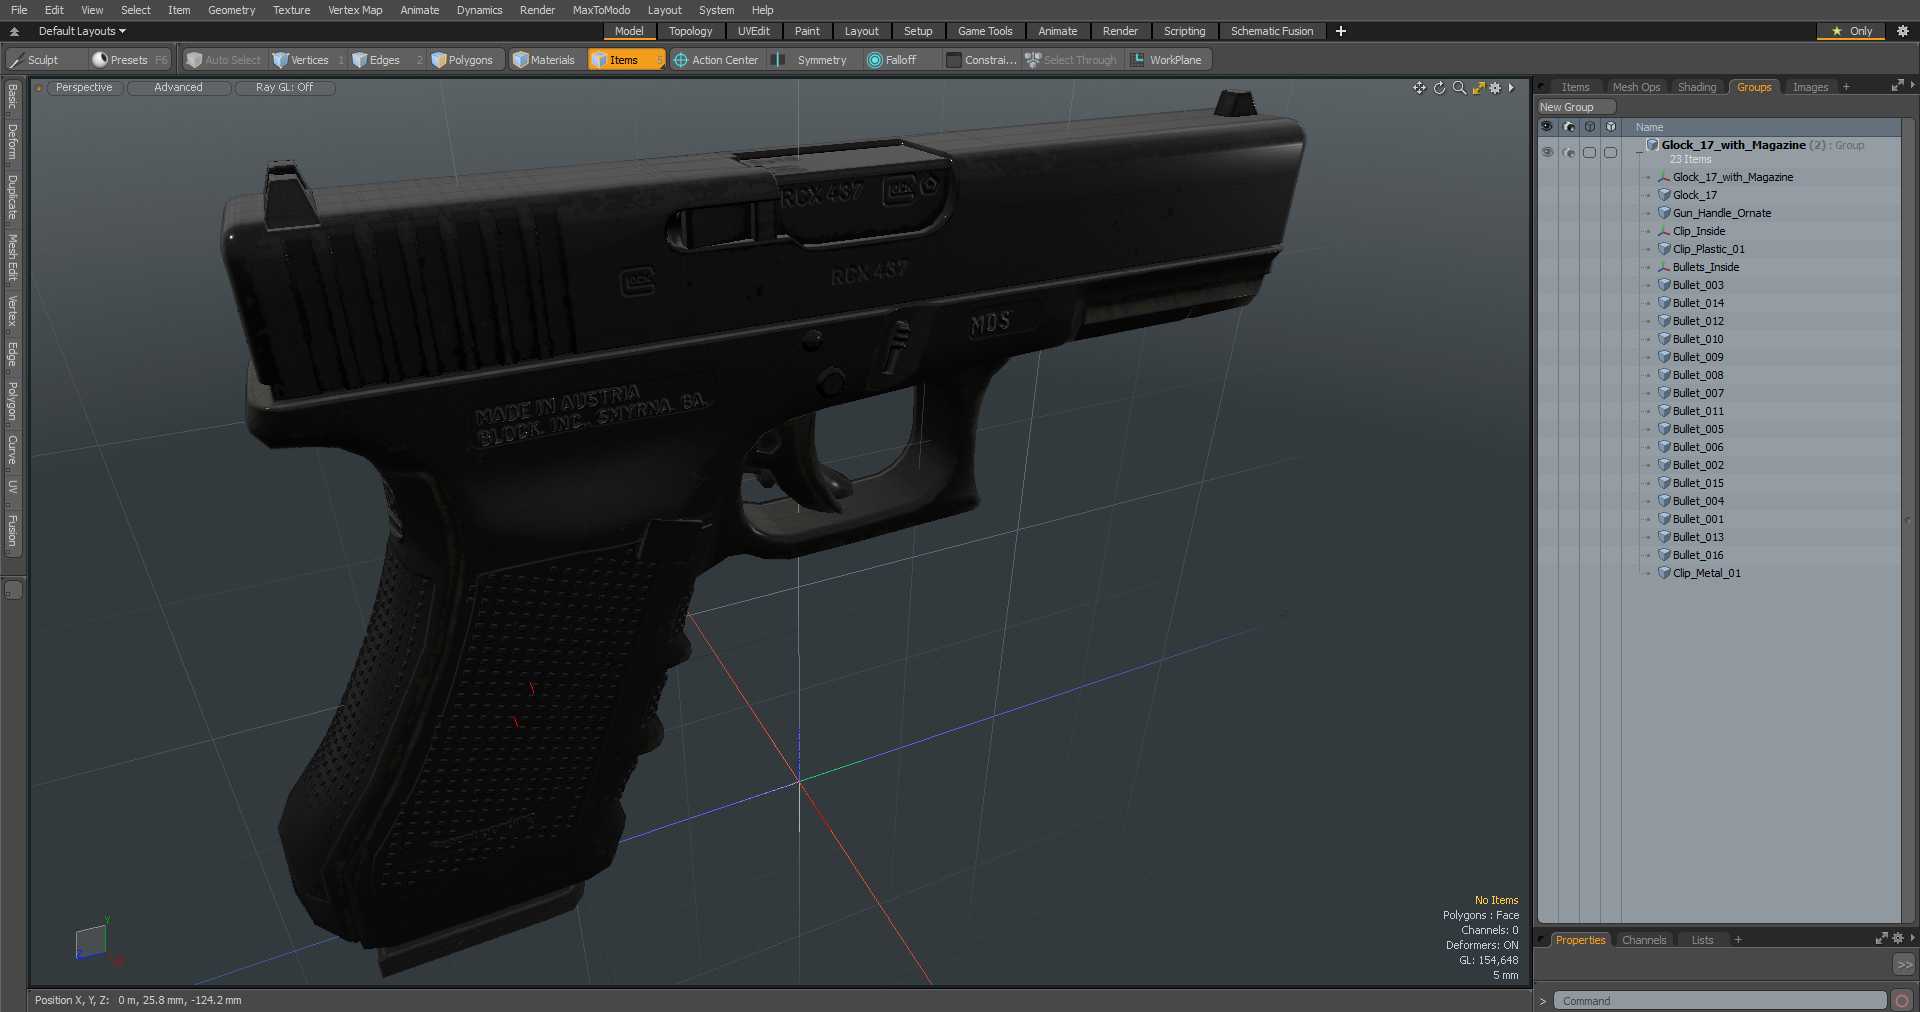The image size is (1920, 1012).
Task: Select the Mesh Edit vertical sidebar tab
Action: (13, 257)
